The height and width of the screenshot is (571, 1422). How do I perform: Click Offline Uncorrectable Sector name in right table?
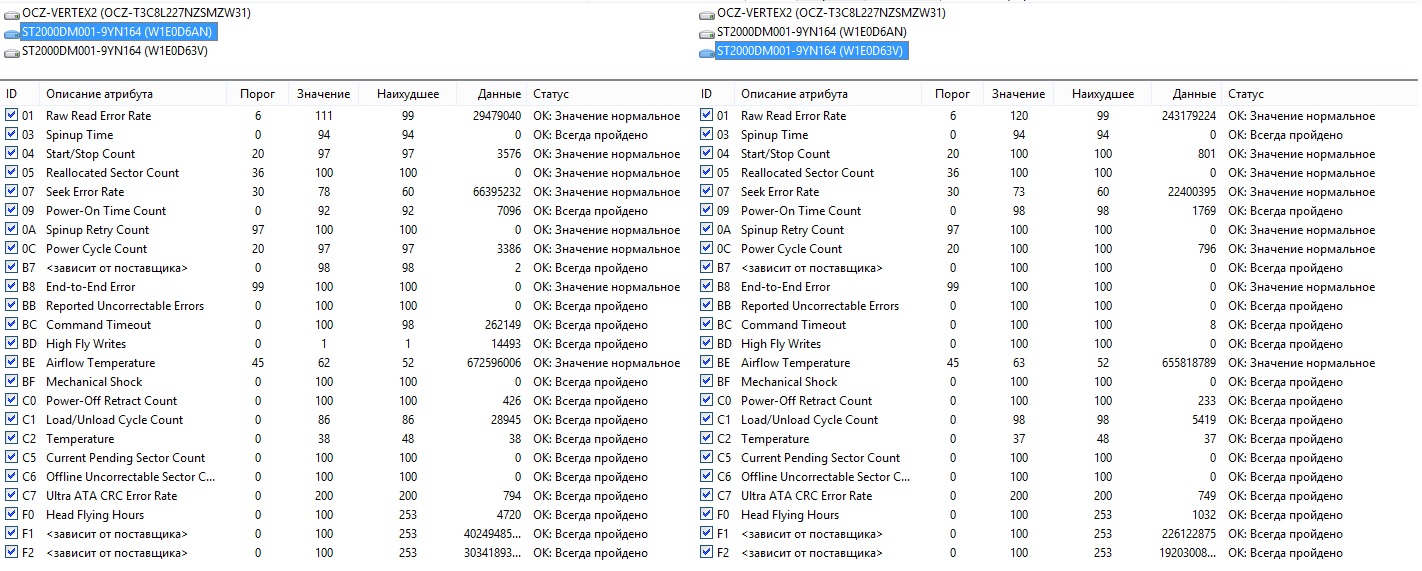point(825,477)
